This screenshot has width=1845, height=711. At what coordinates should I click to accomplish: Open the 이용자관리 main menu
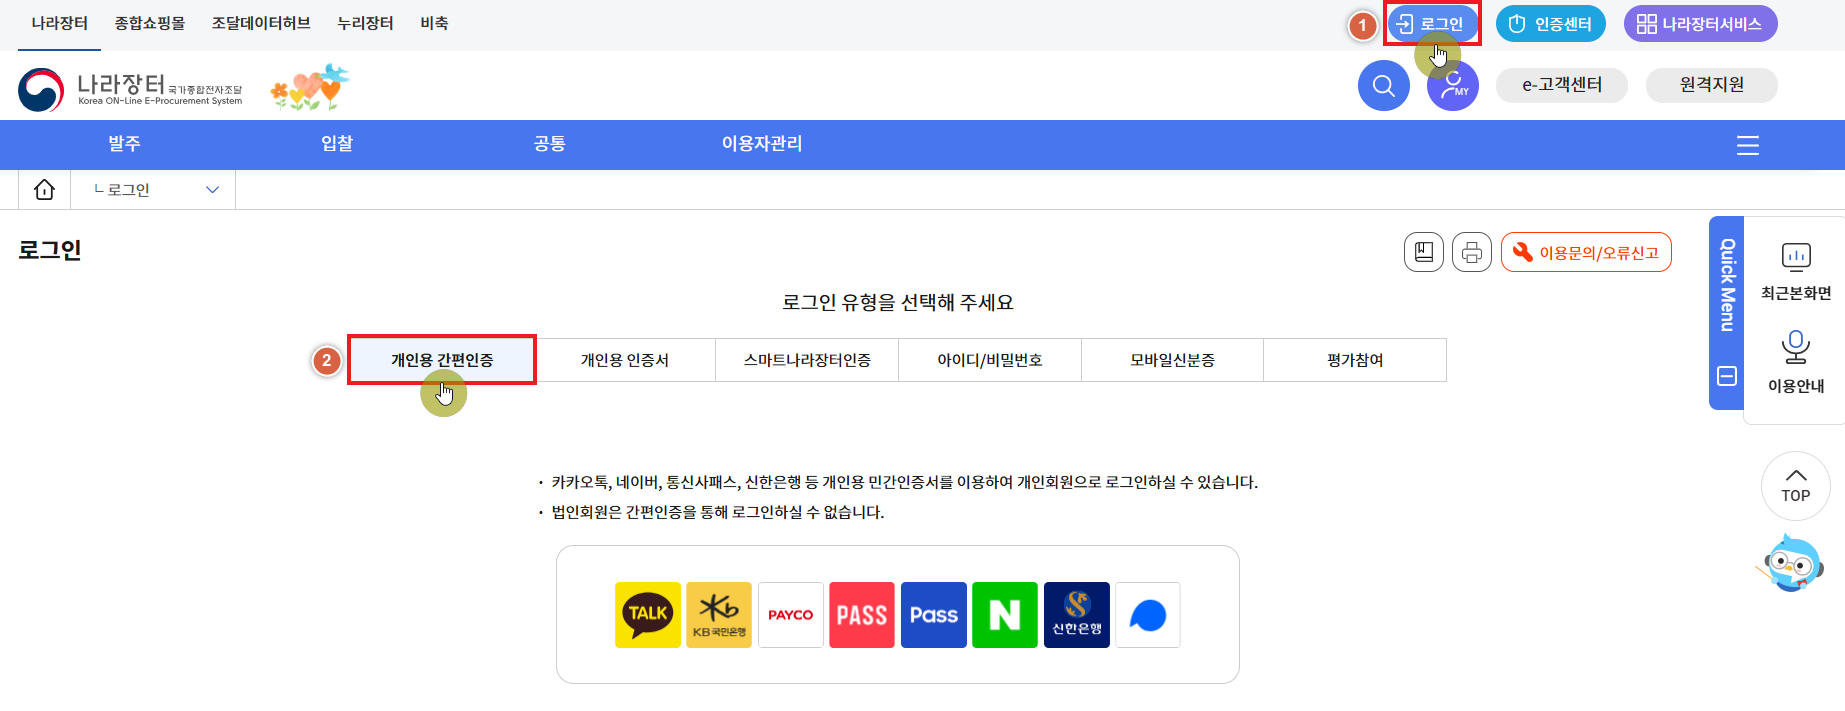tap(762, 144)
